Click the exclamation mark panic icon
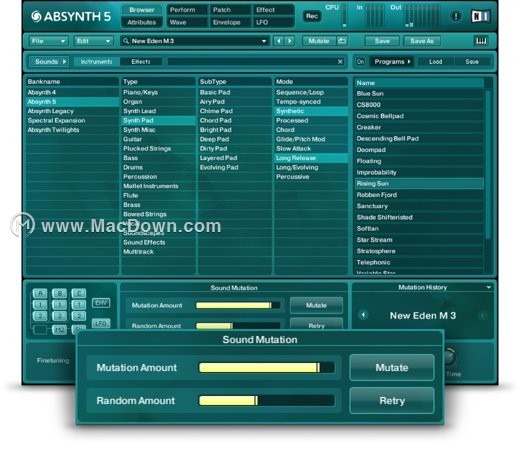The height and width of the screenshot is (450, 520). 456,16
